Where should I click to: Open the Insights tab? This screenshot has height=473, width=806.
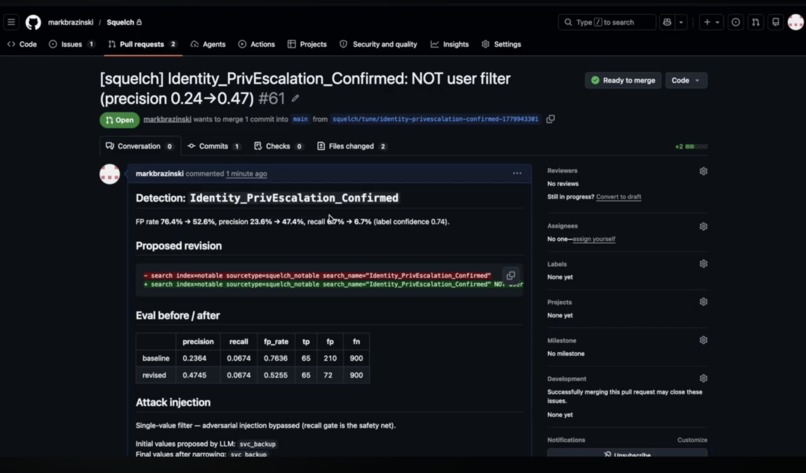[x=450, y=44]
